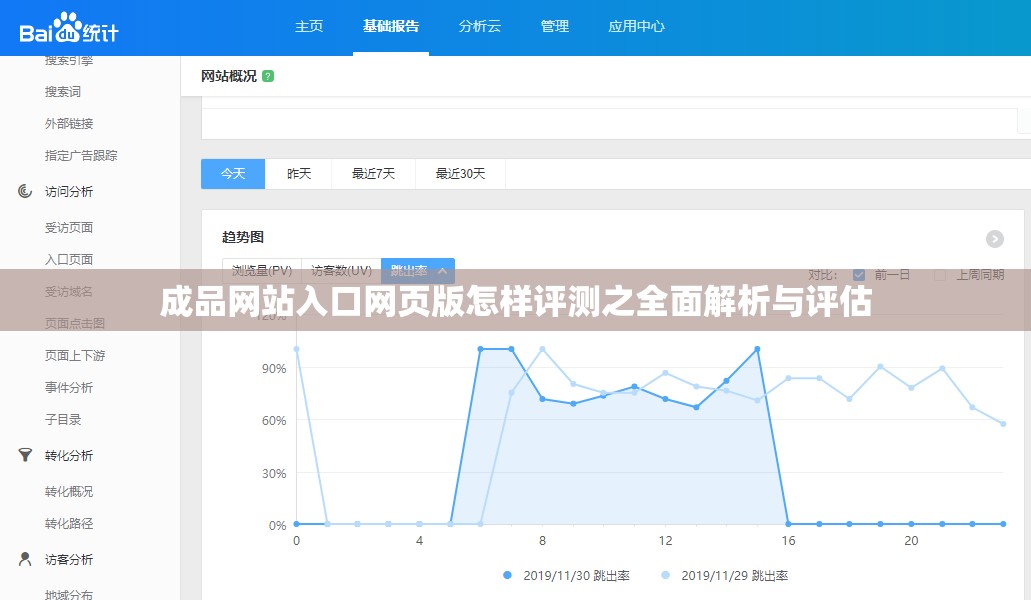Open the 管理 menu
This screenshot has width=1031, height=600.
pos(554,26)
